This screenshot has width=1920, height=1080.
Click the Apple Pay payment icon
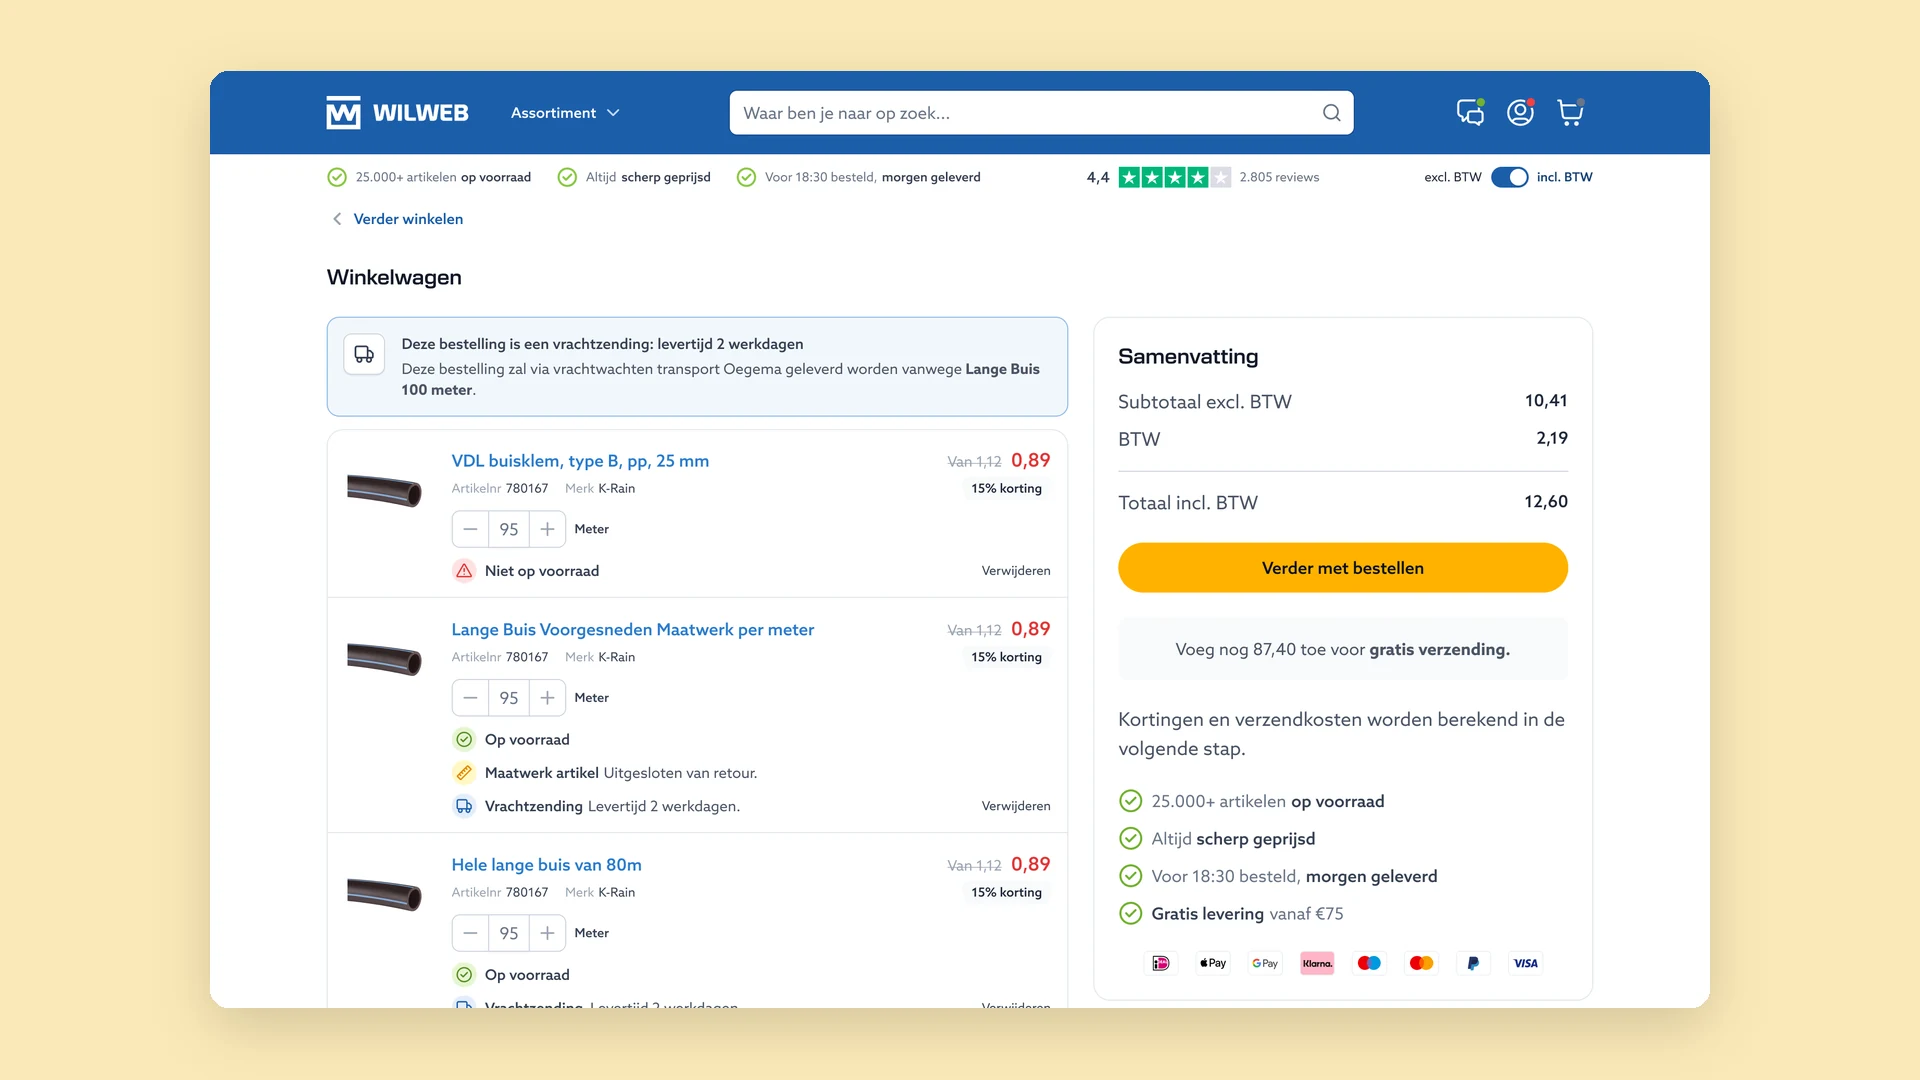pos(1213,963)
